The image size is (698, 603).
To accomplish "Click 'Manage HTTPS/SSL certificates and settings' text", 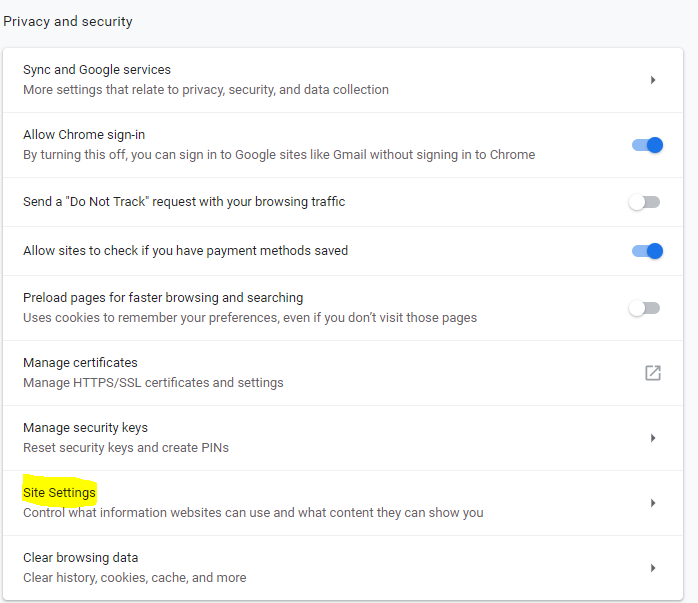I will (153, 382).
